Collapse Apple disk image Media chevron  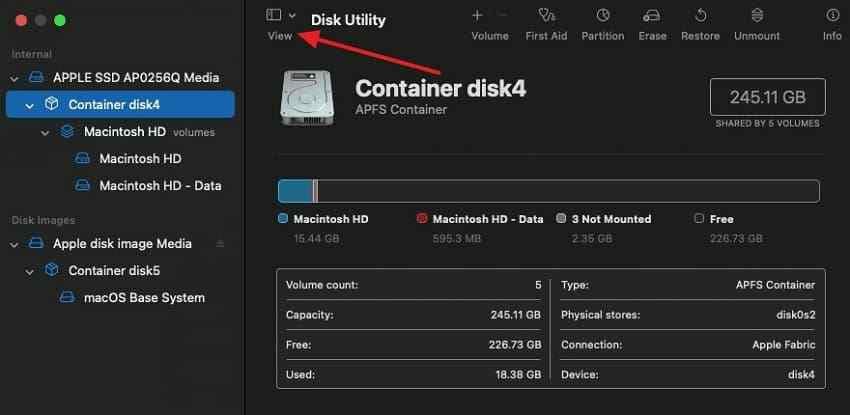[x=15, y=244]
